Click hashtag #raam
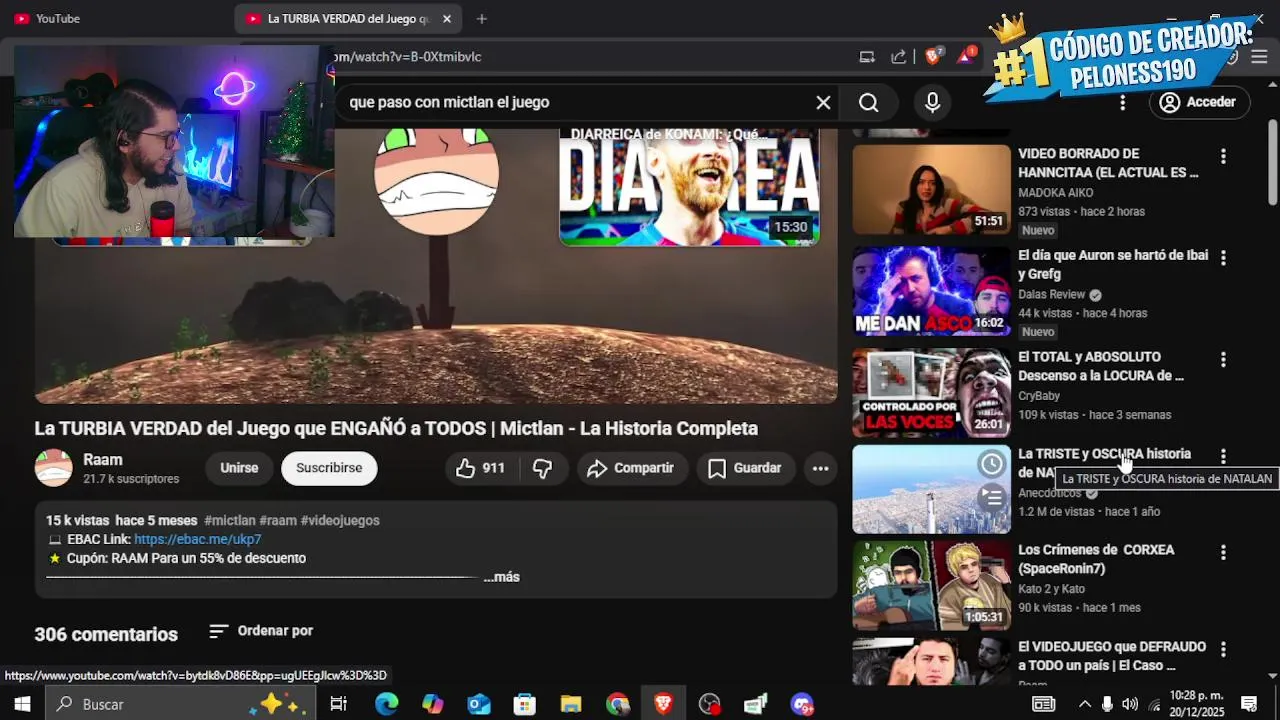This screenshot has height=720, width=1280. click(x=278, y=521)
